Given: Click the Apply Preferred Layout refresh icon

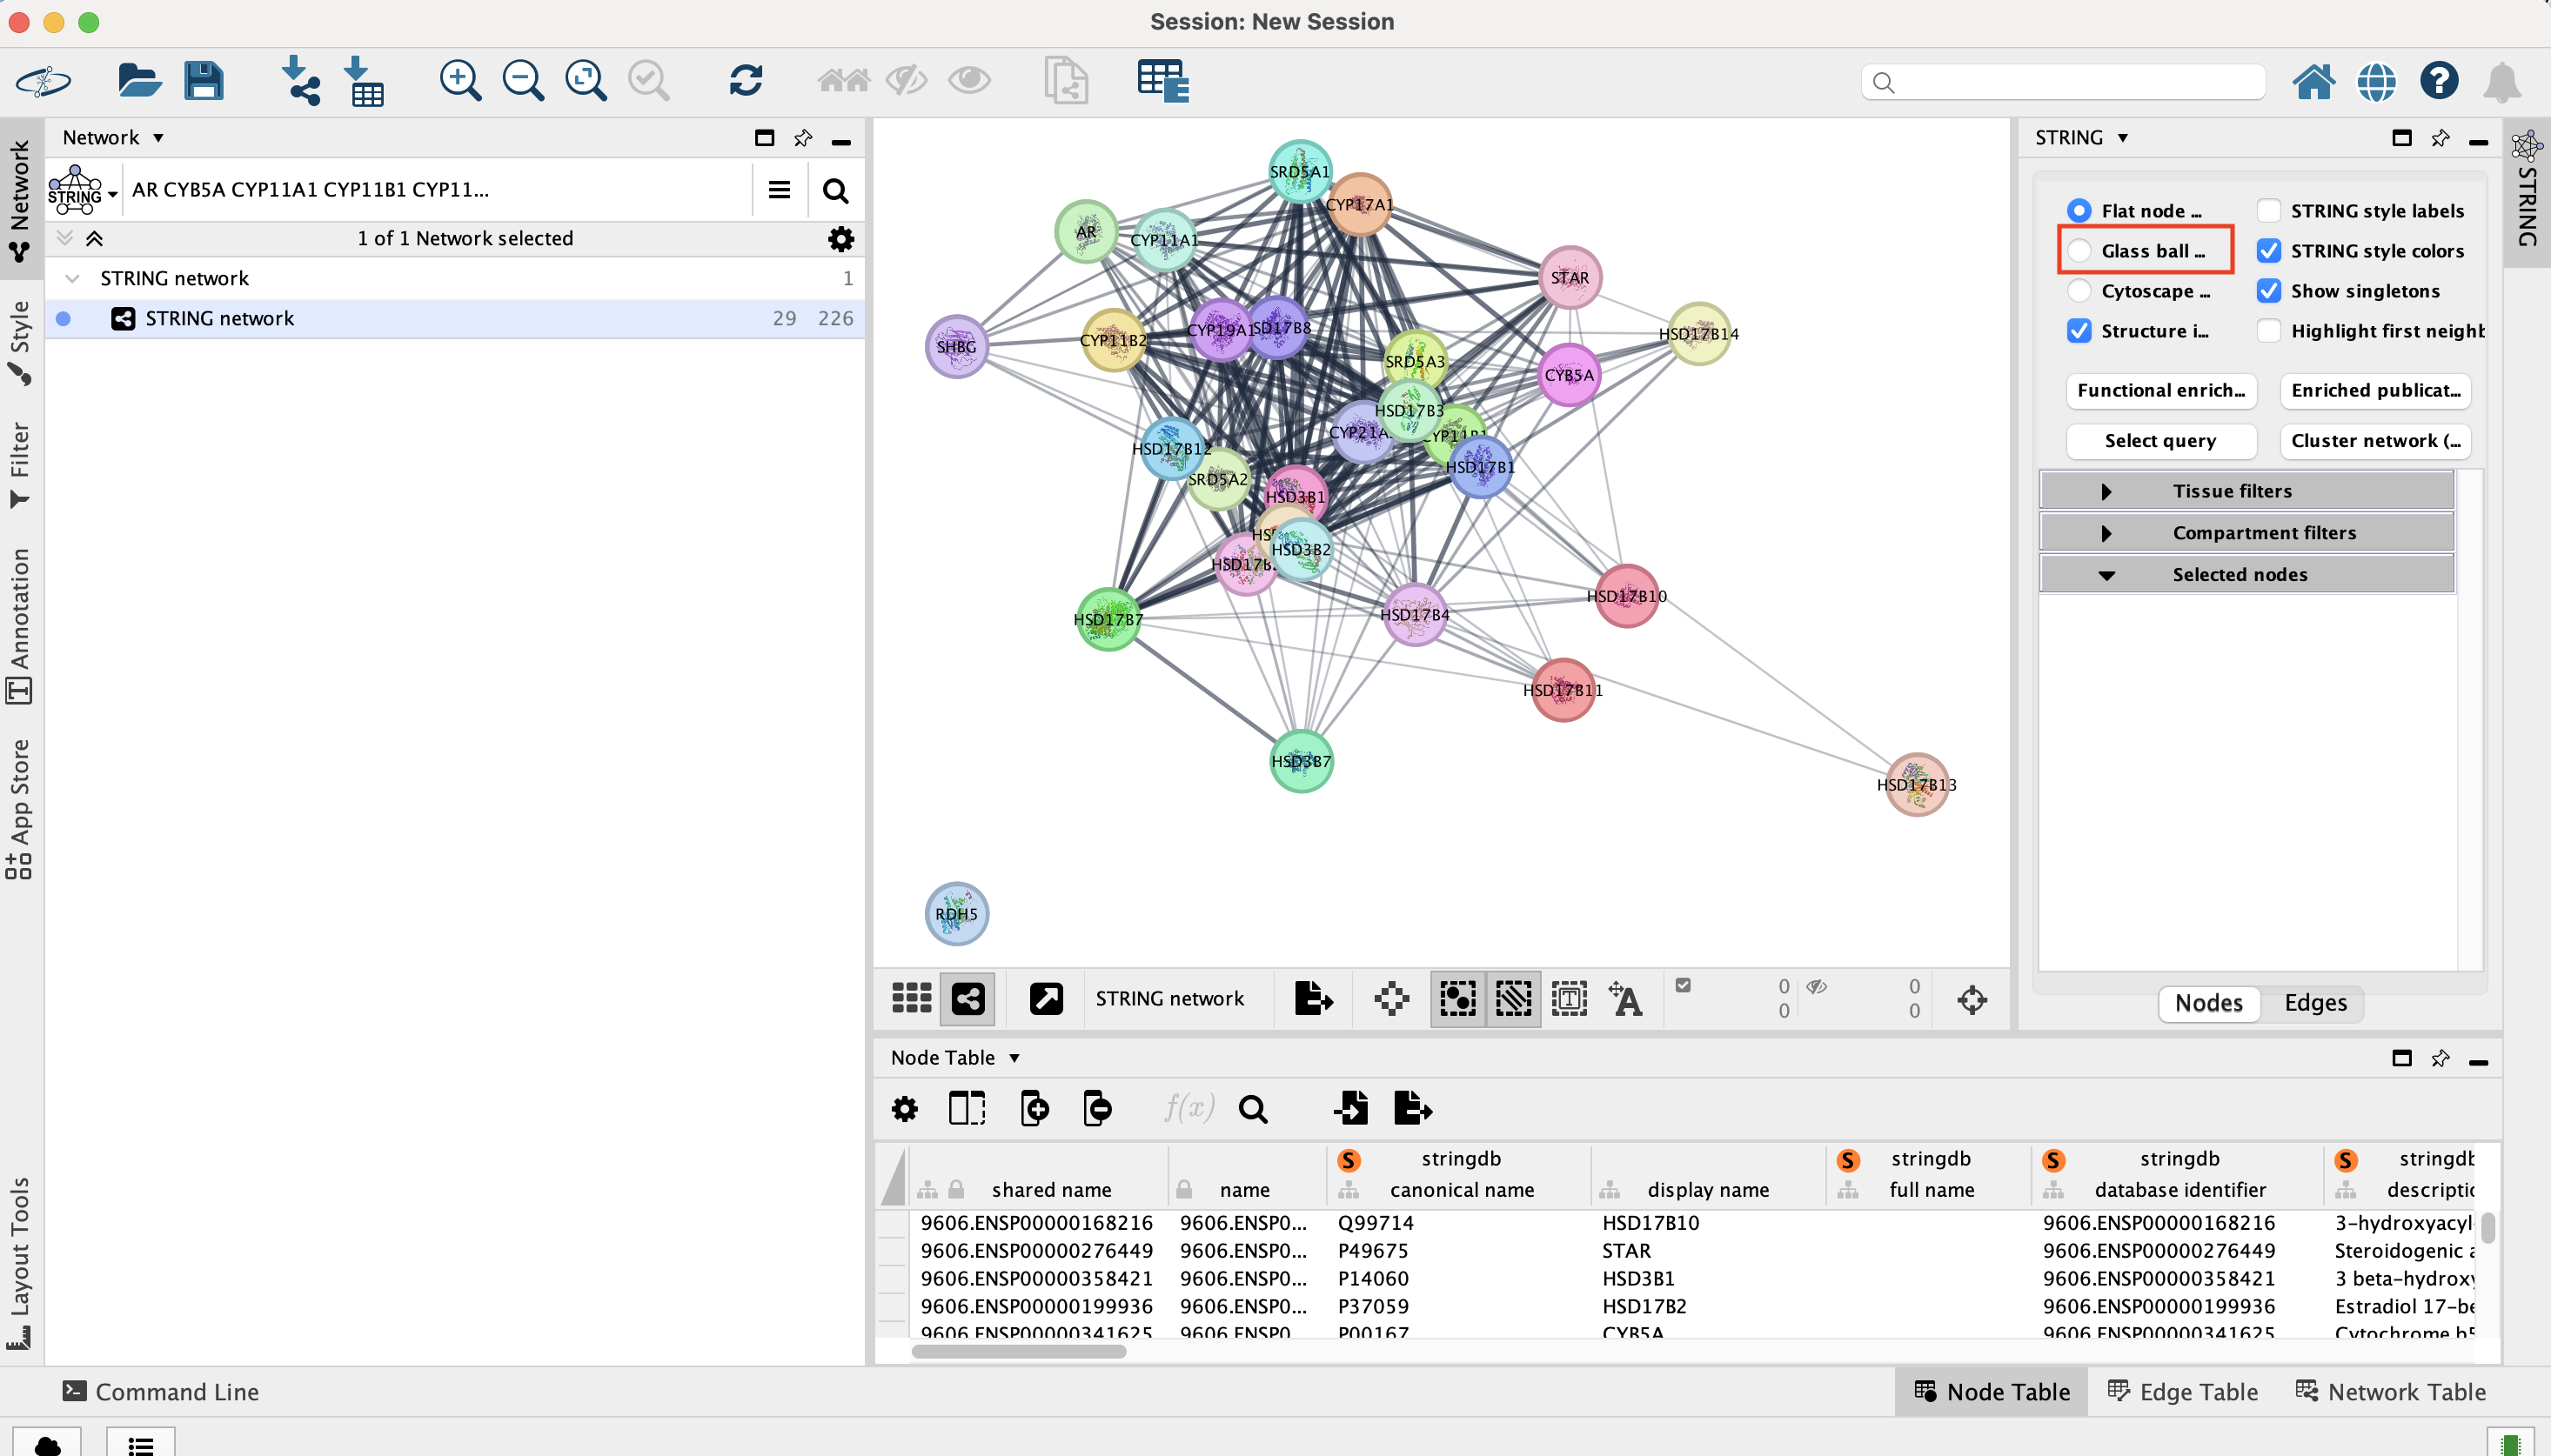Looking at the screenshot, I should click(746, 80).
